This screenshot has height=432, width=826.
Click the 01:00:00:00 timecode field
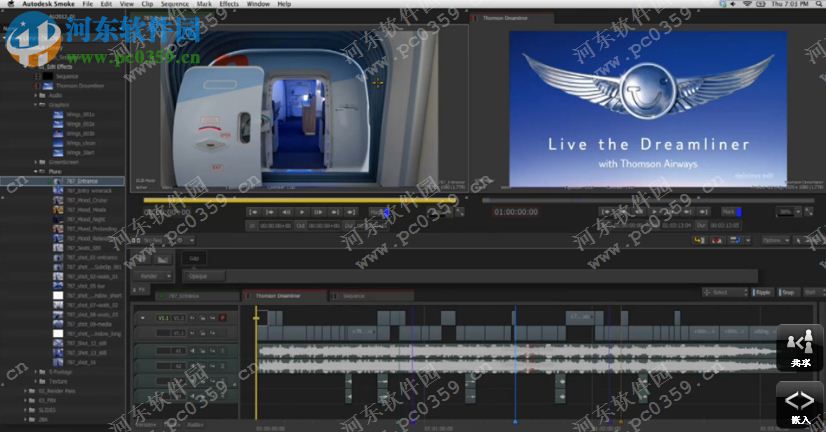[516, 212]
